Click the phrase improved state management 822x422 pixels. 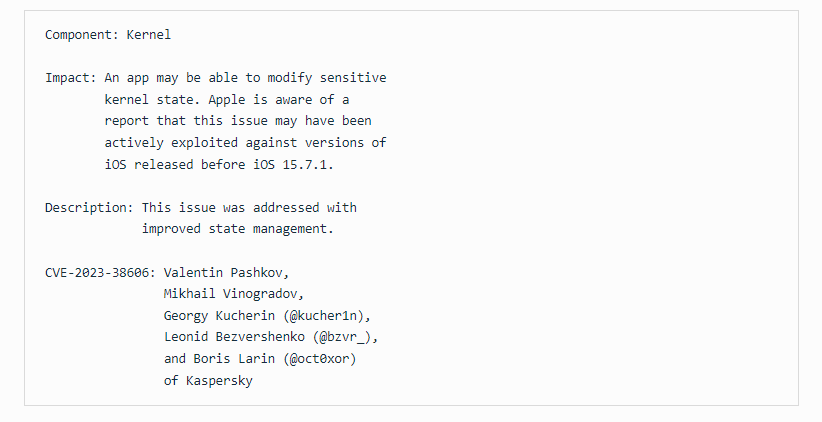point(234,229)
